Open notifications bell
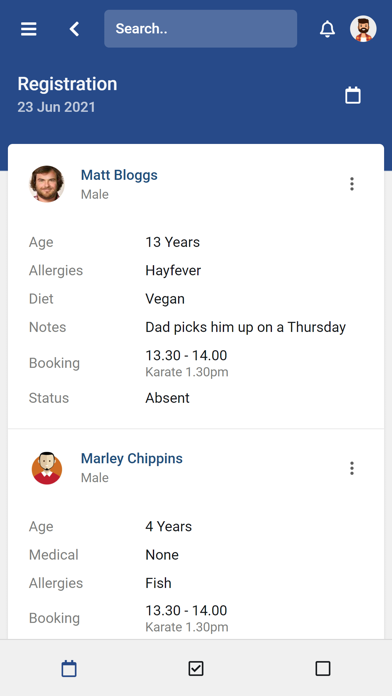The width and height of the screenshot is (392, 696). pos(327,29)
